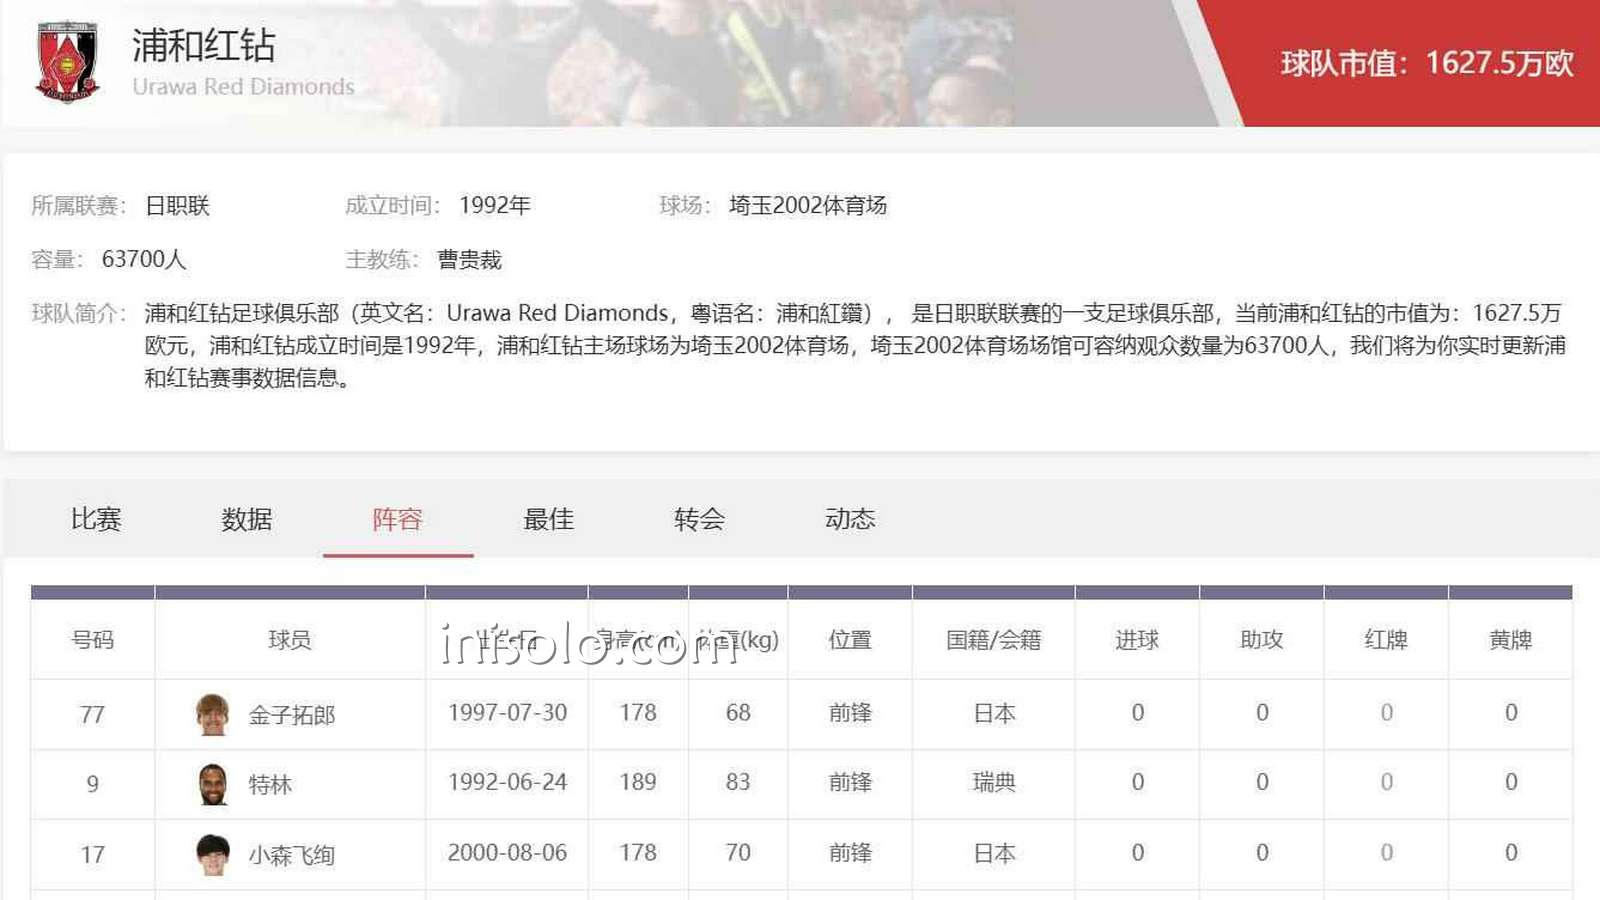Viewport: 1600px width, 900px height.
Task: Select the 阵容 tab
Action: pyautogui.click(x=398, y=519)
